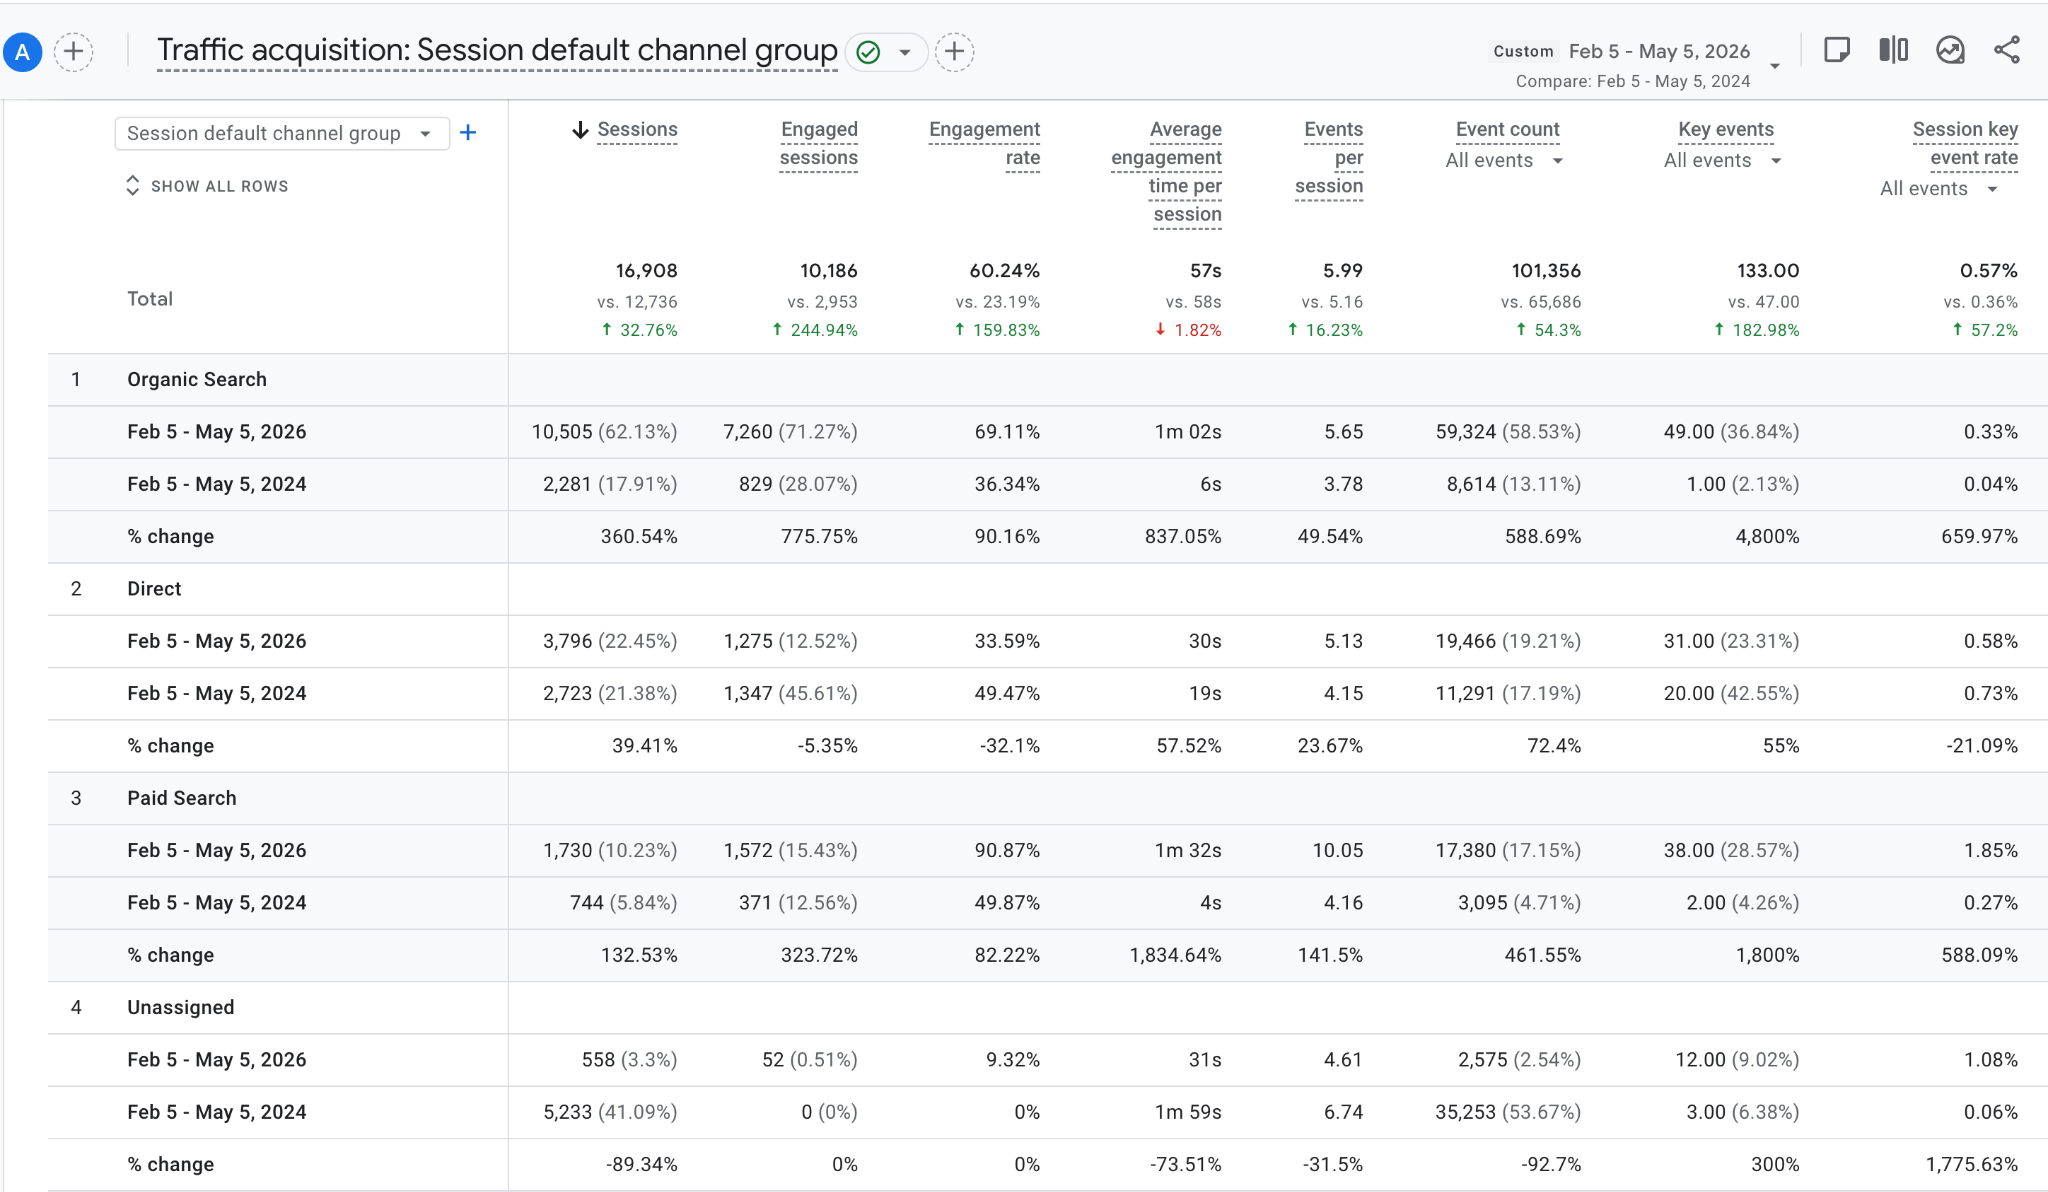Open the Insights trend icon
This screenshot has width=2048, height=1192.
[1950, 50]
